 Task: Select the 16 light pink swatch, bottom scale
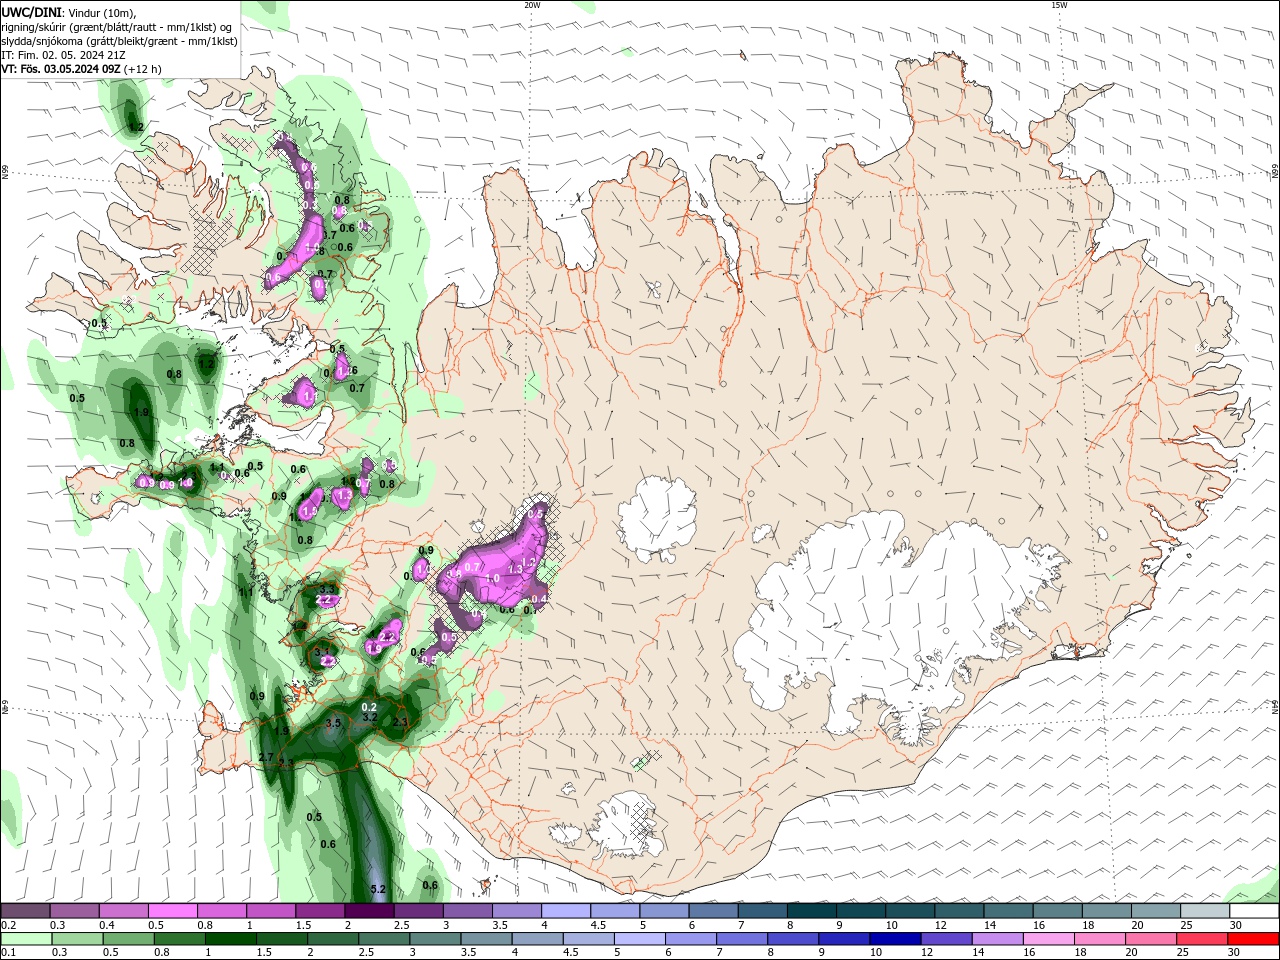click(x=1050, y=939)
